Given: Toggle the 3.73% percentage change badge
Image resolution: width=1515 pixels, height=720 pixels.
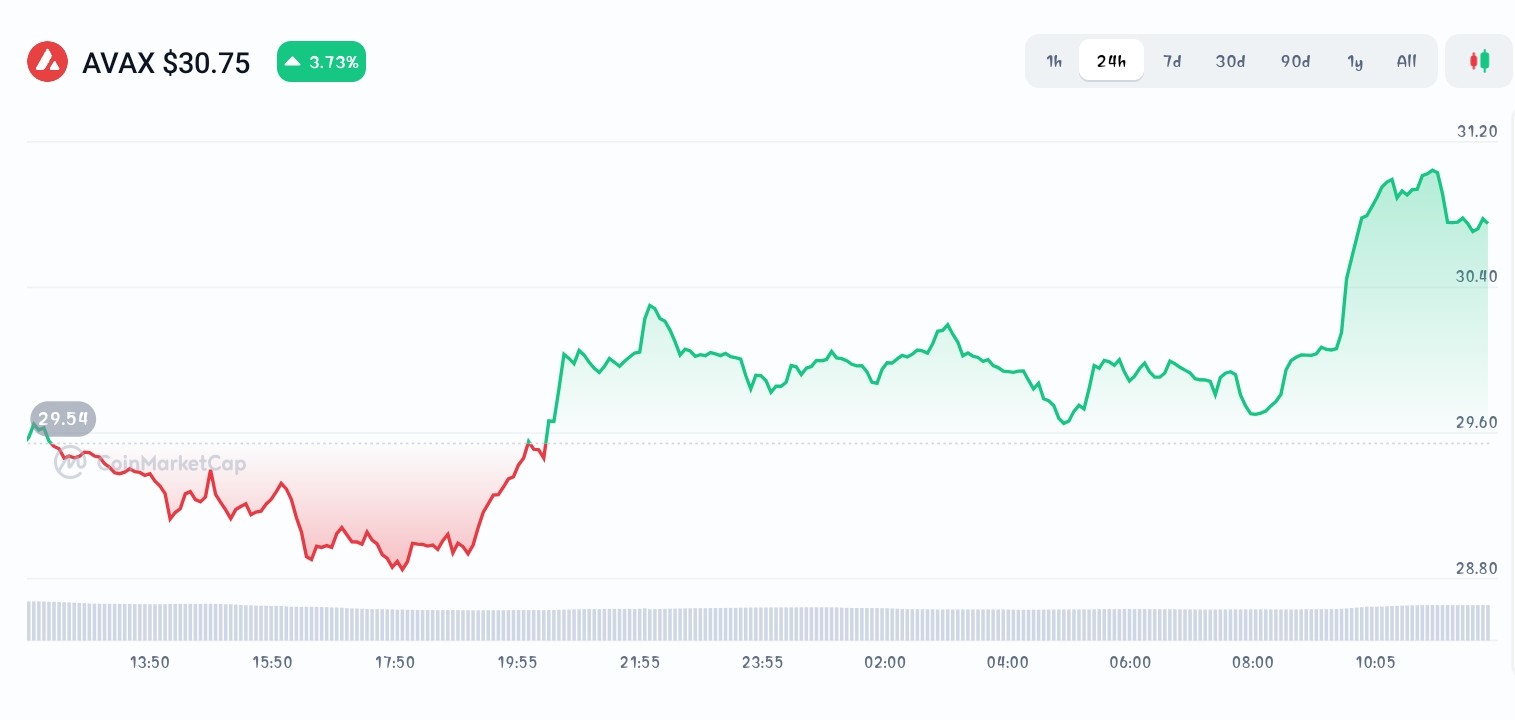Looking at the screenshot, I should coord(321,61).
